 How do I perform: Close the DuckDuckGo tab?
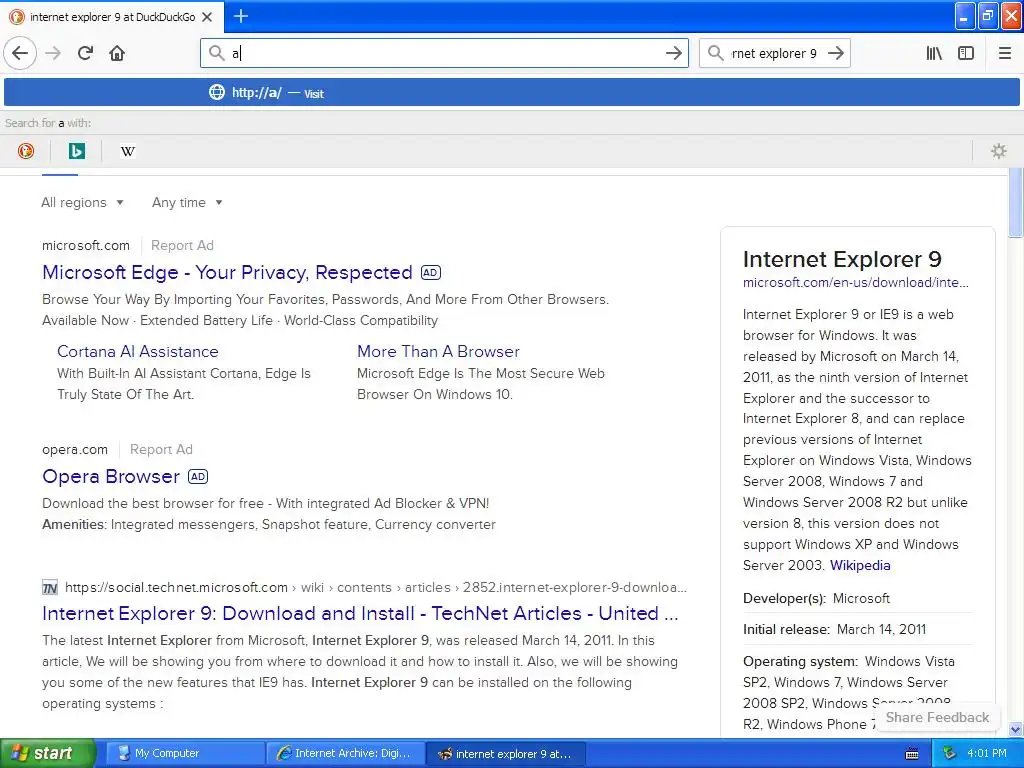207,17
